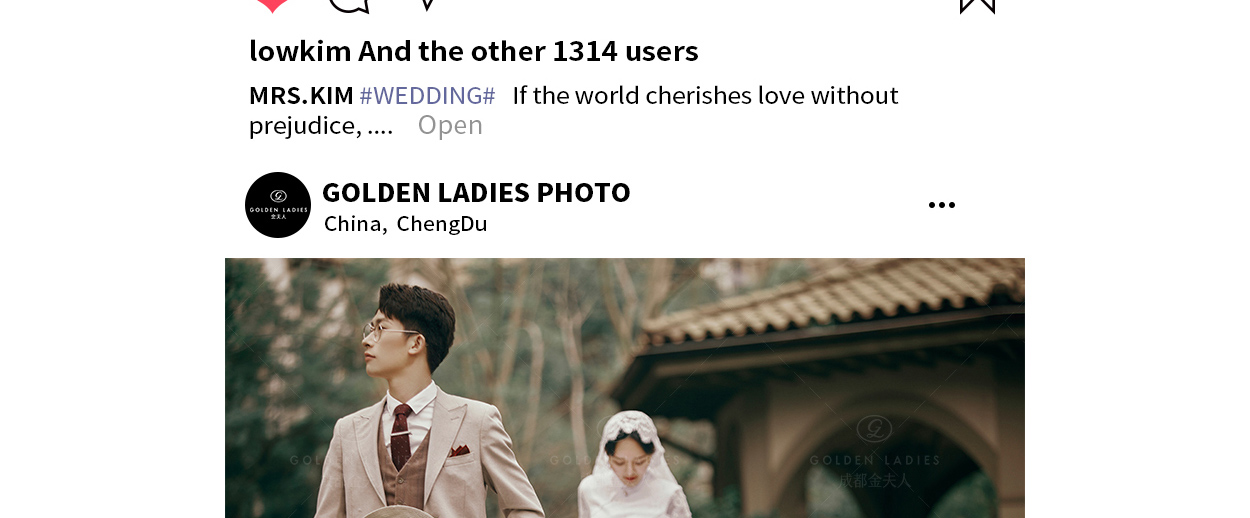The image size is (1250, 518).
Task: Select the China, ChengDu location tag
Action: [x=405, y=224]
